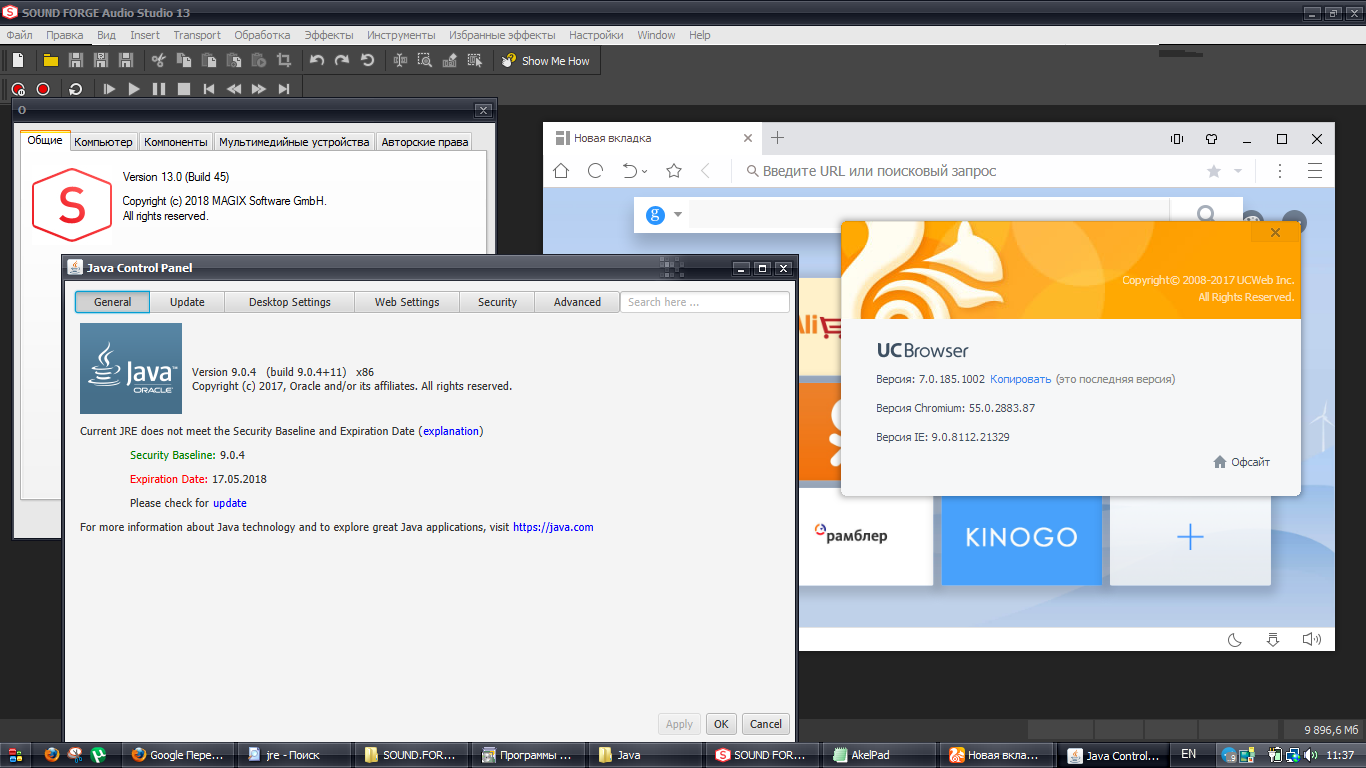This screenshot has height=768, width=1366.
Task: Expand the dropdown beside the address-bar star
Action: (1238, 171)
